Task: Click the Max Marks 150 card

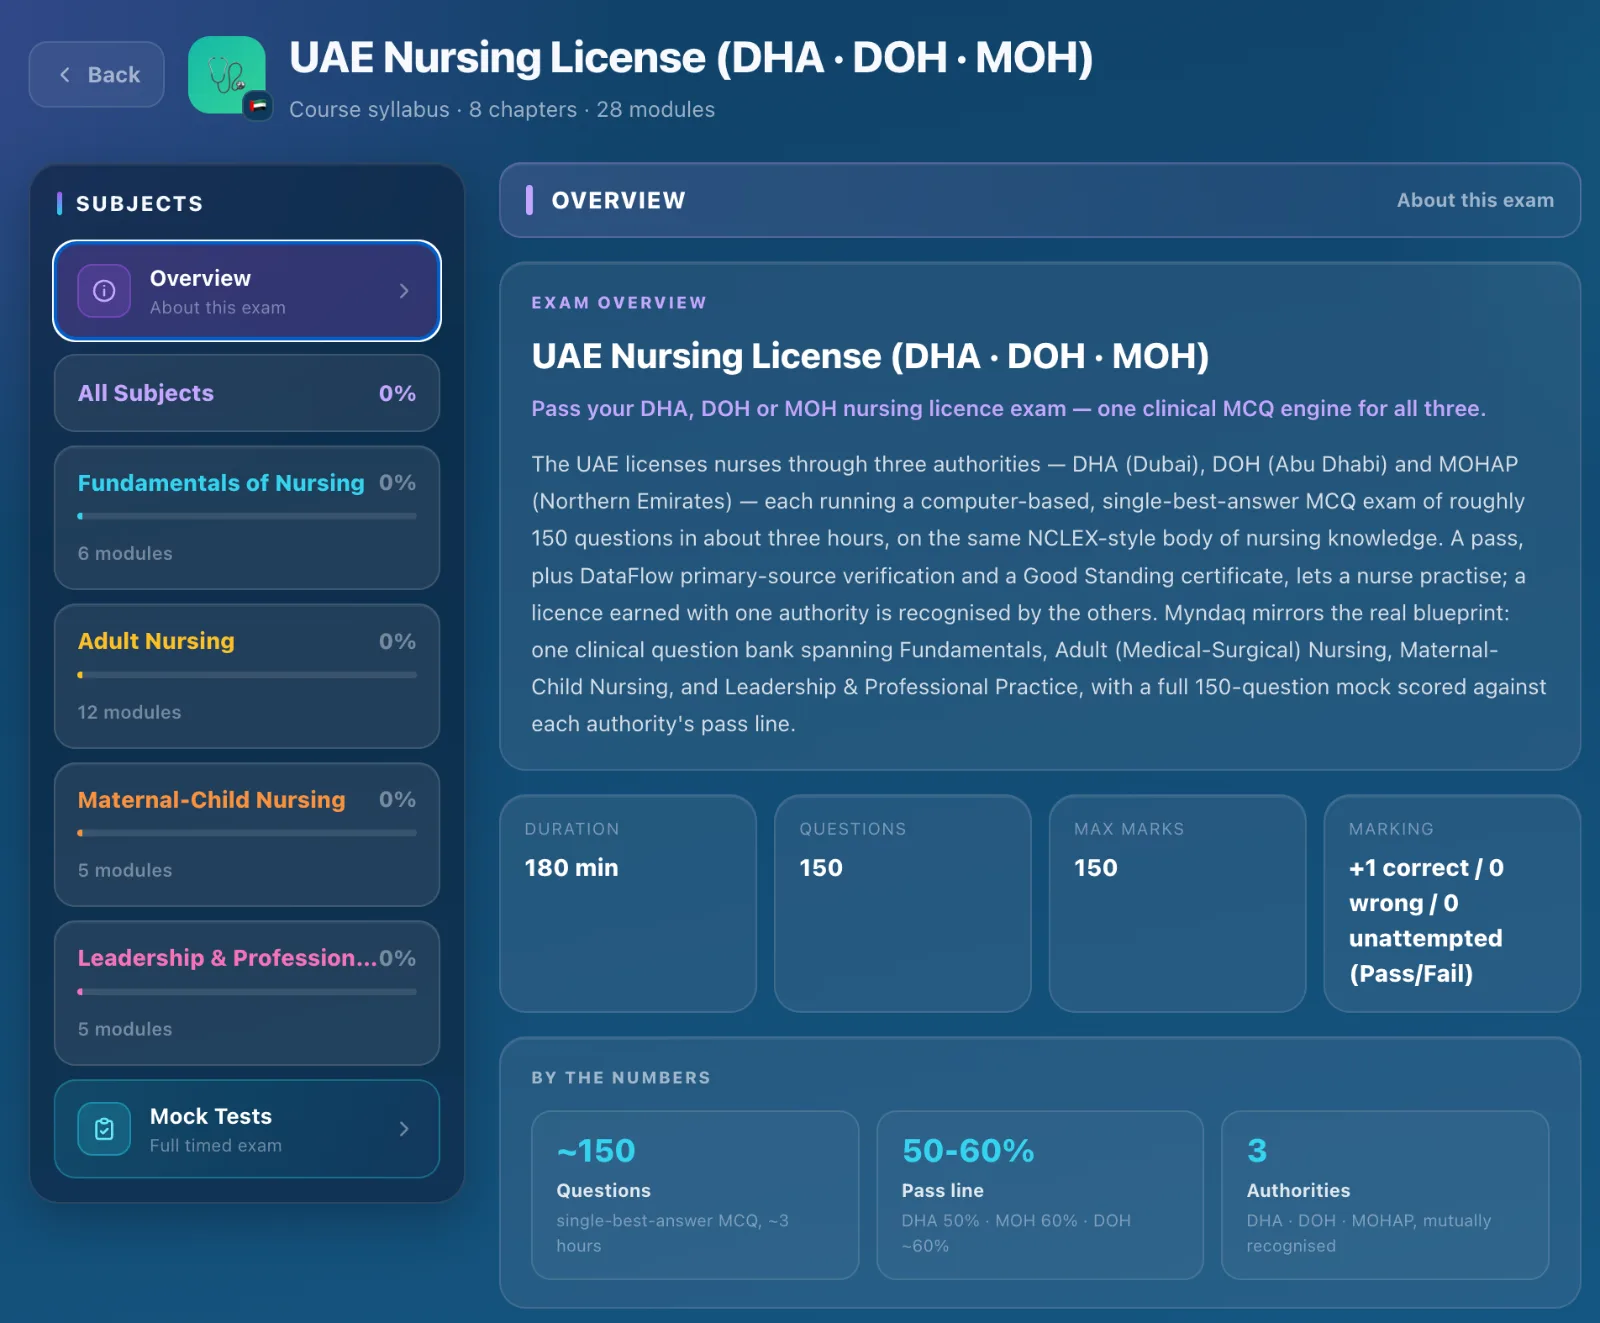Action: [x=1177, y=903]
